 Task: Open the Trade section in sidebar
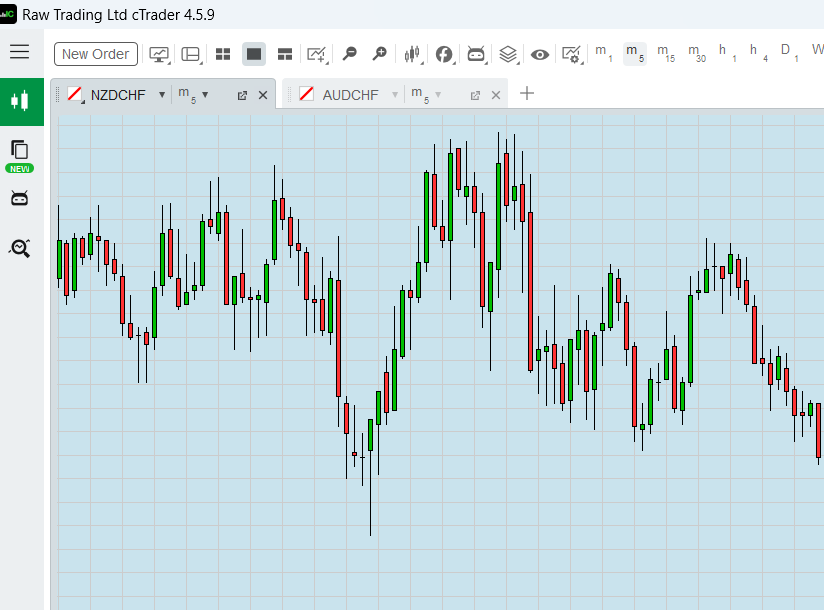click(x=22, y=101)
